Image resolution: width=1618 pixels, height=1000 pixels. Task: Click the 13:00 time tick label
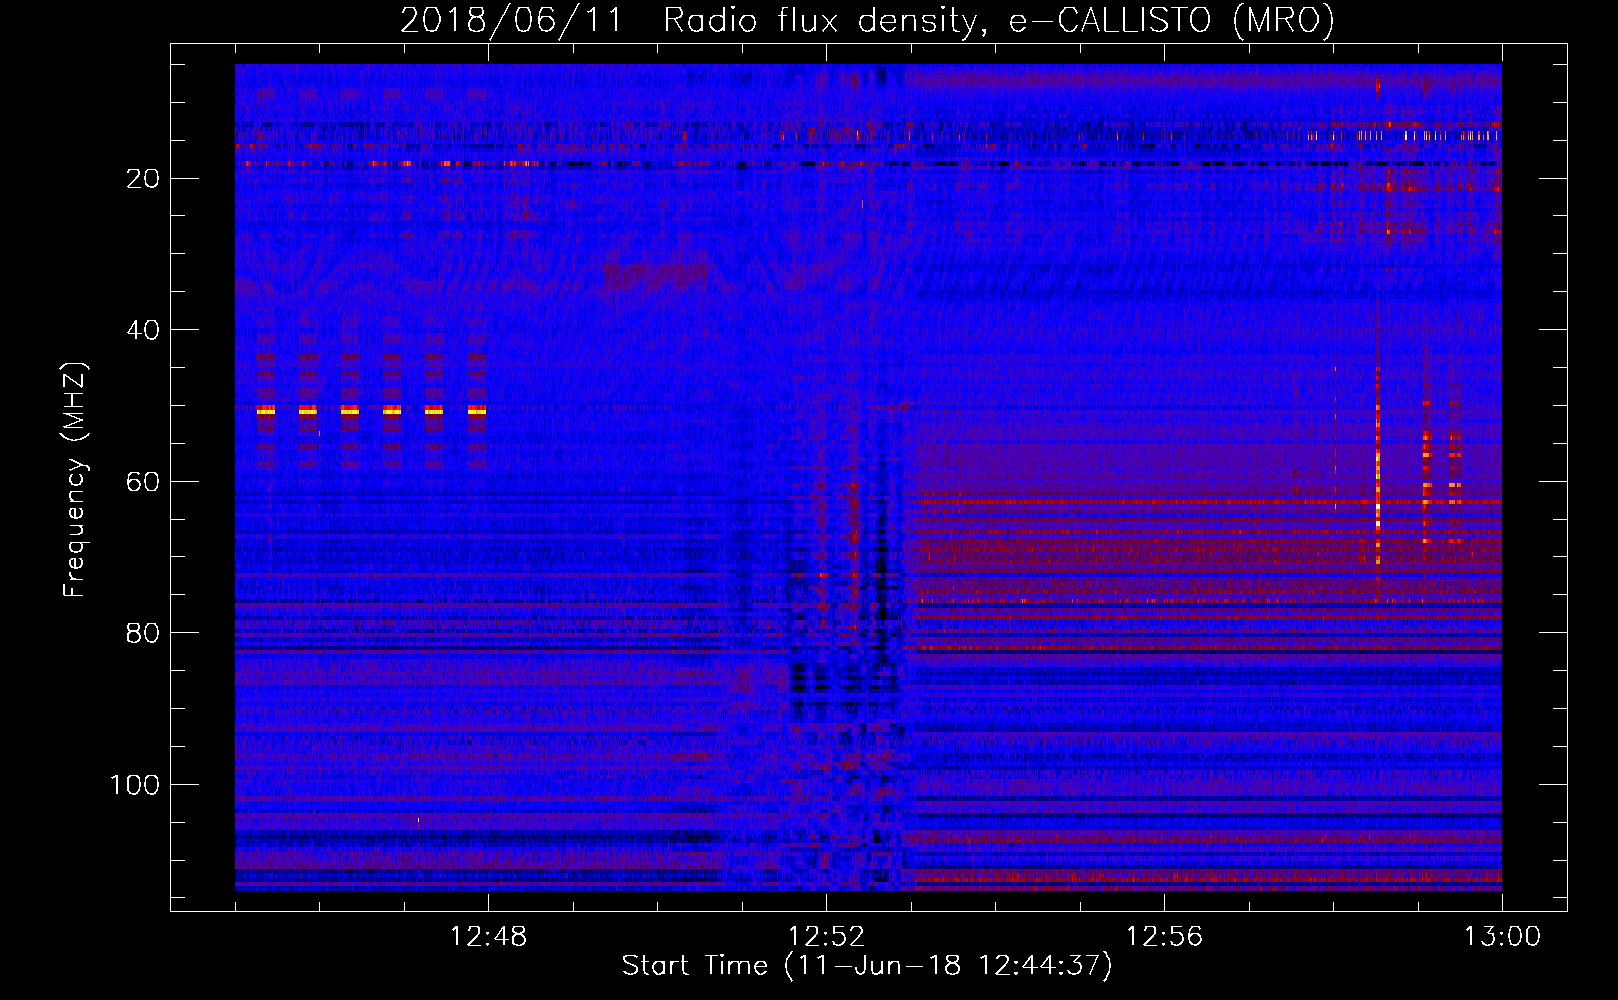1502,937
